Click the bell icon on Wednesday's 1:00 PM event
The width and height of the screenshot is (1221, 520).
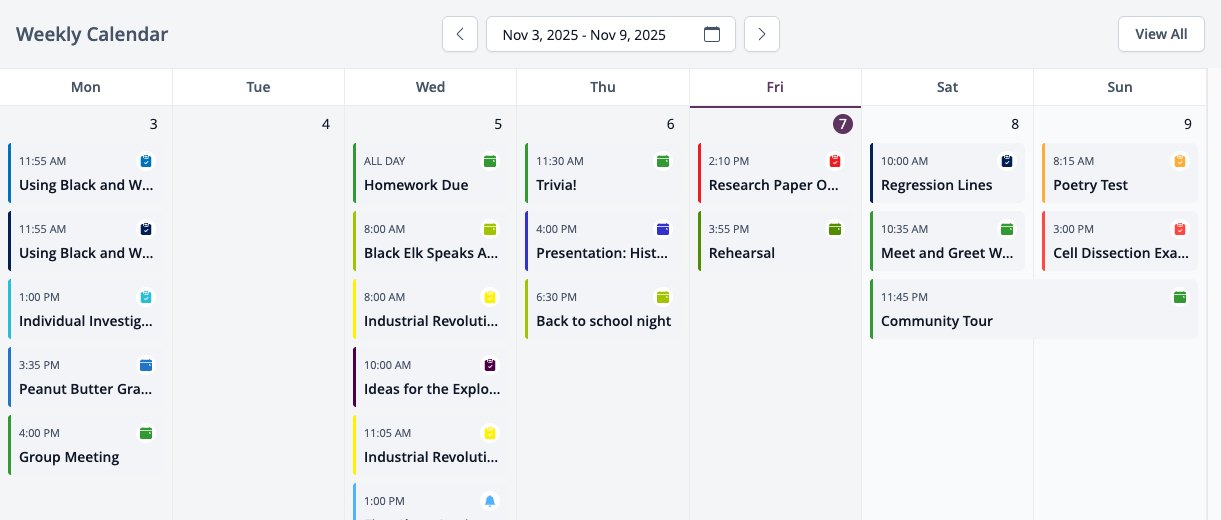(x=490, y=501)
